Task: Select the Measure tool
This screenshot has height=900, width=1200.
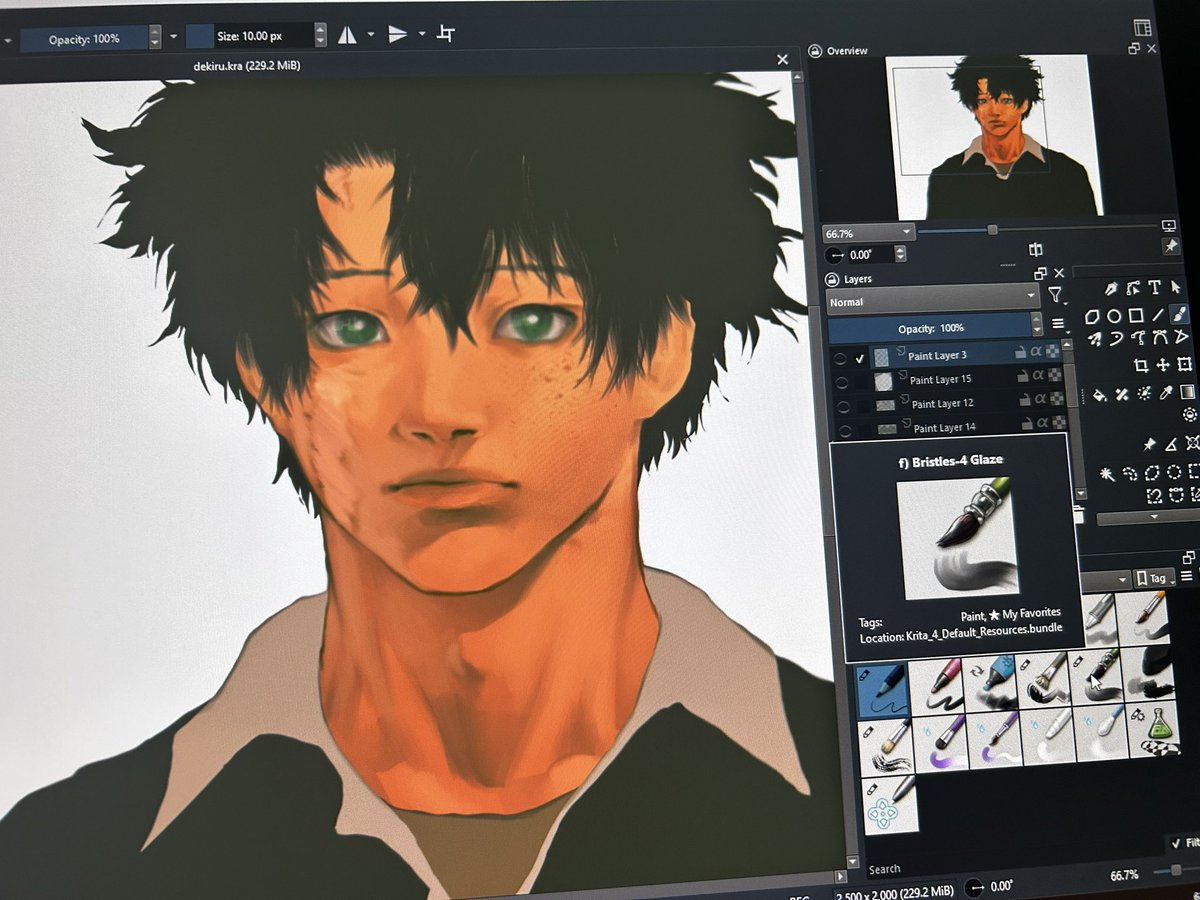Action: (1171, 444)
